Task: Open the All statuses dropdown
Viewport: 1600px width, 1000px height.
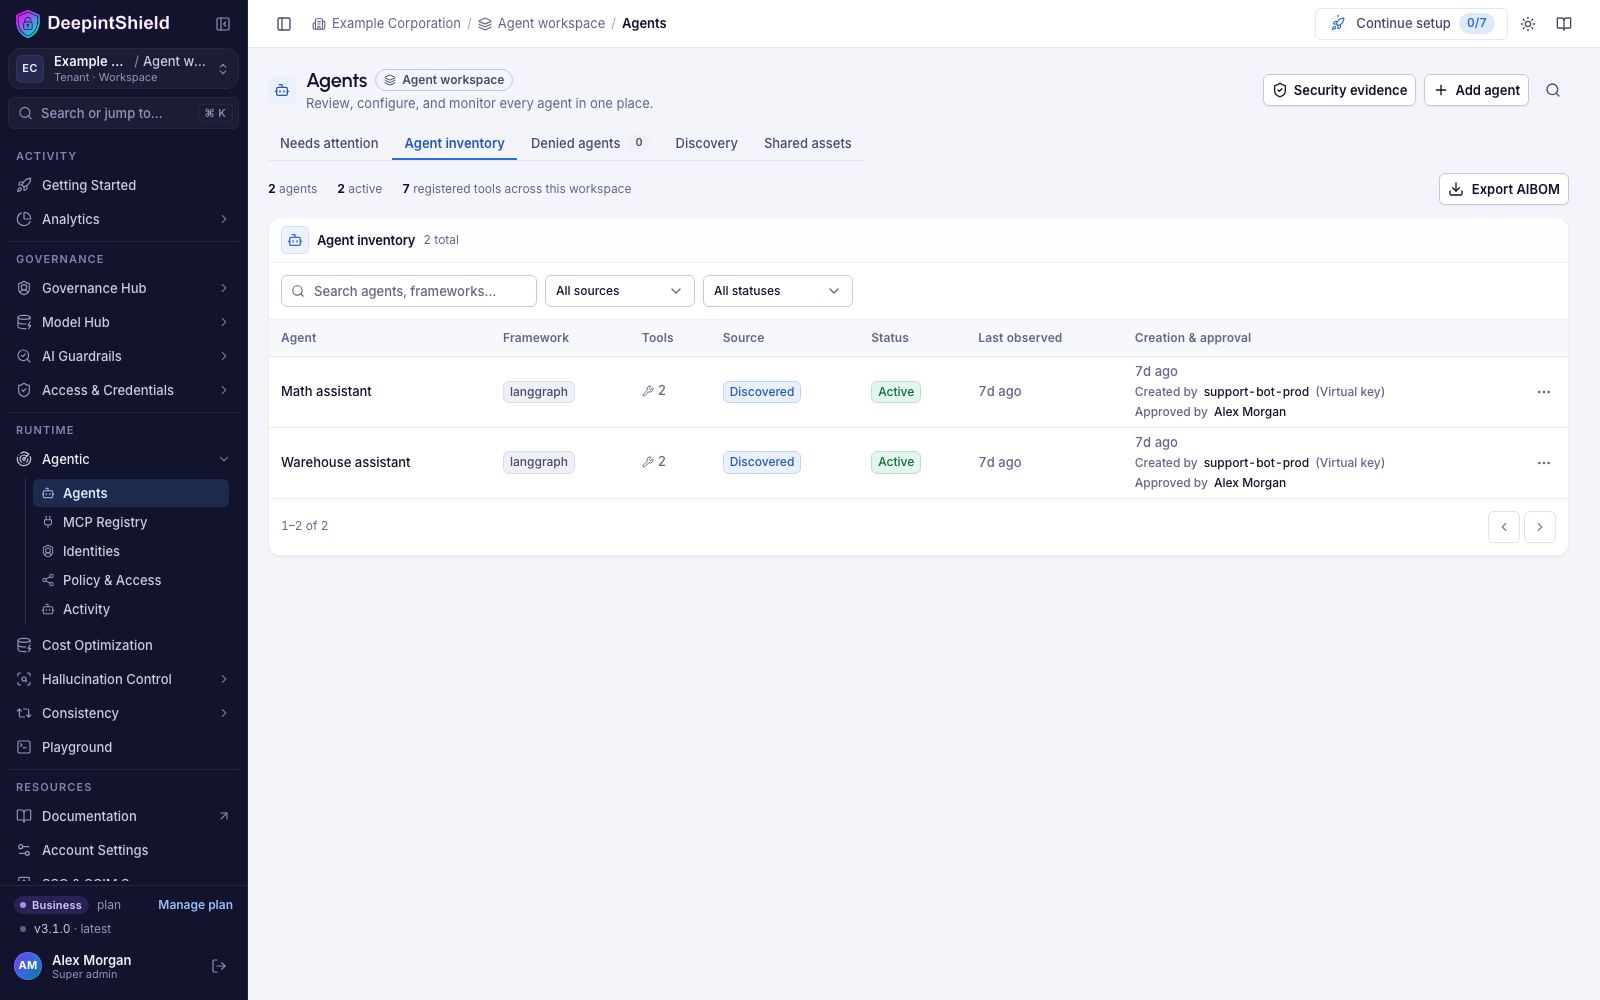Action: 778,291
